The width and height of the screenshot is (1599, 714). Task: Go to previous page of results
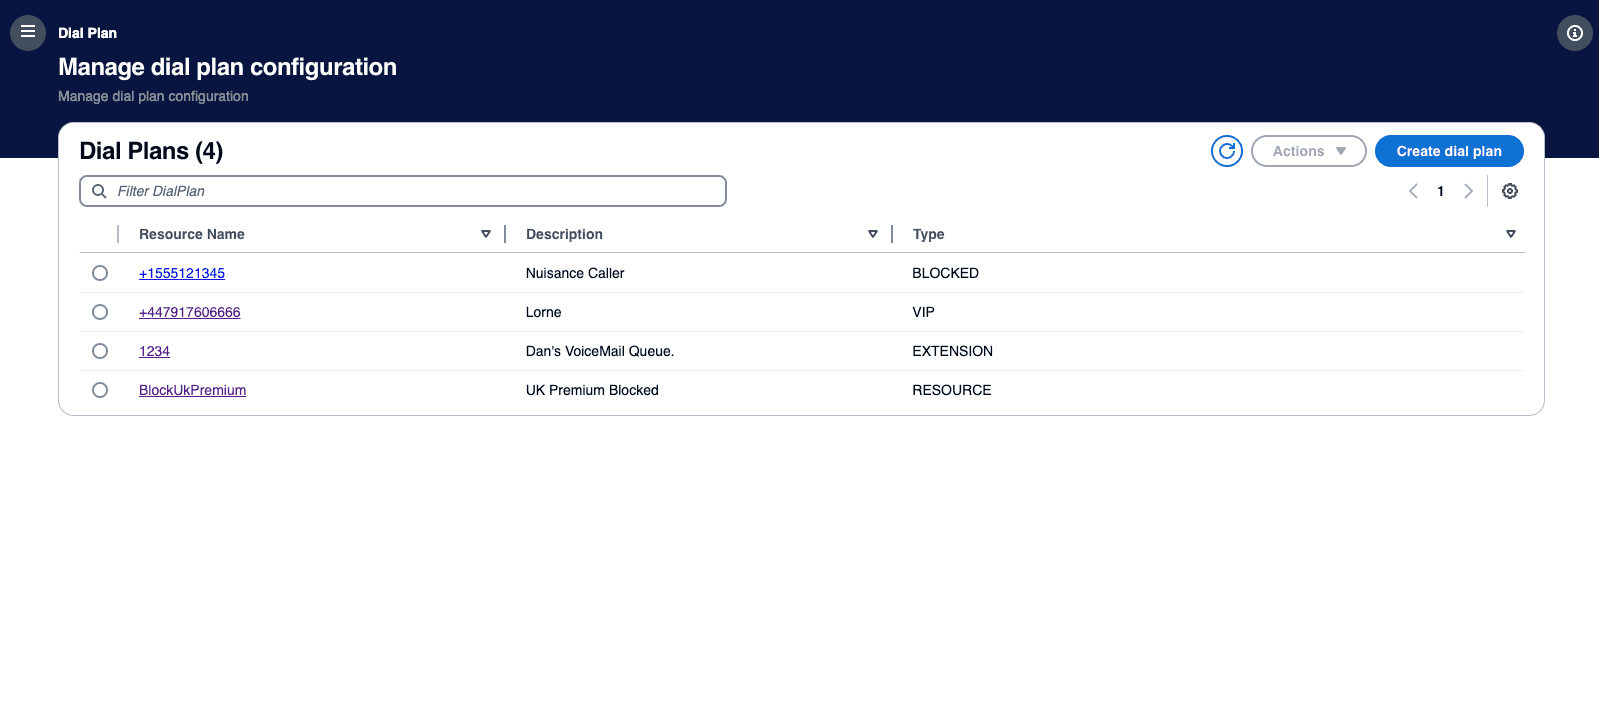pos(1413,191)
